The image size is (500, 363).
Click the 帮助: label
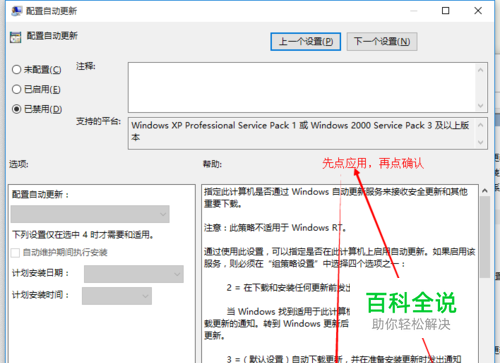[x=212, y=164]
